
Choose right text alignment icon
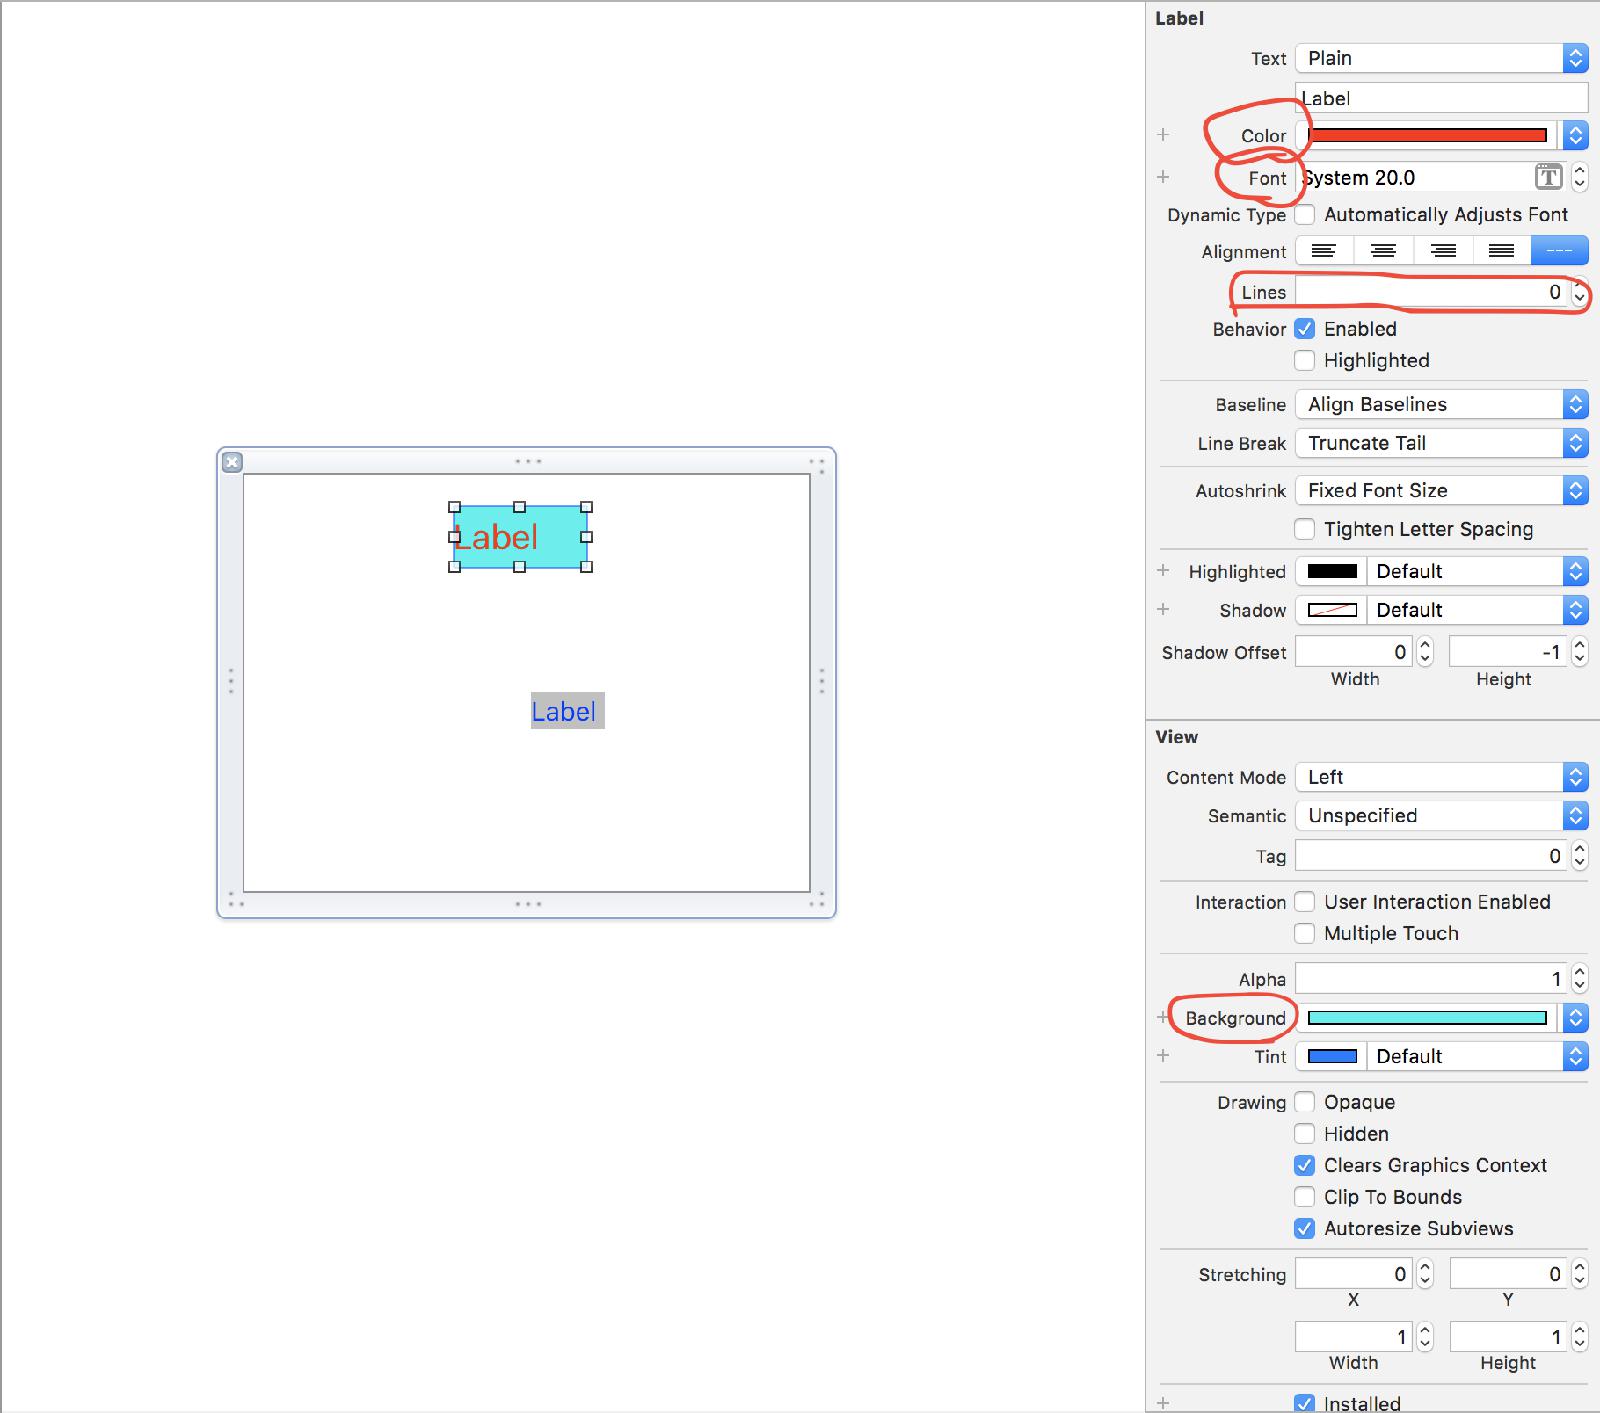coord(1442,251)
